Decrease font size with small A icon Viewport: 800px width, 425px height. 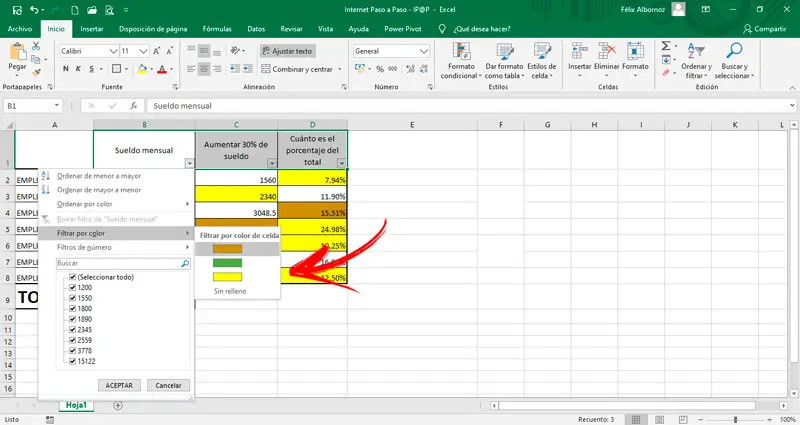169,51
